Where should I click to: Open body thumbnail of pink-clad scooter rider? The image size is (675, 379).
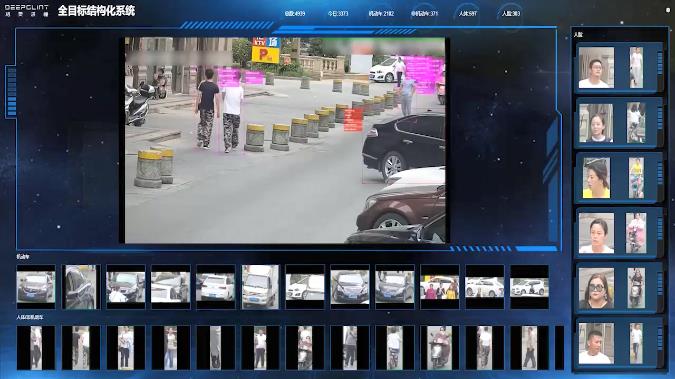click(636, 233)
